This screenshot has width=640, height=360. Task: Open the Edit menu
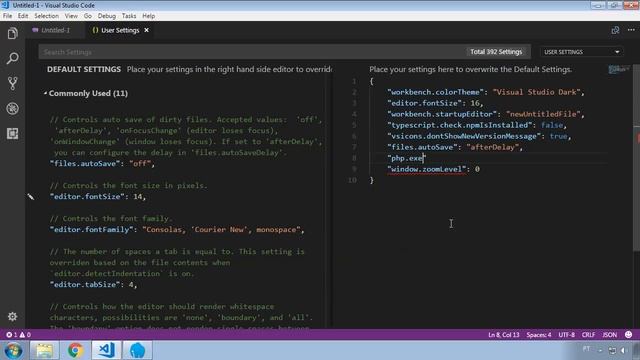tap(23, 16)
